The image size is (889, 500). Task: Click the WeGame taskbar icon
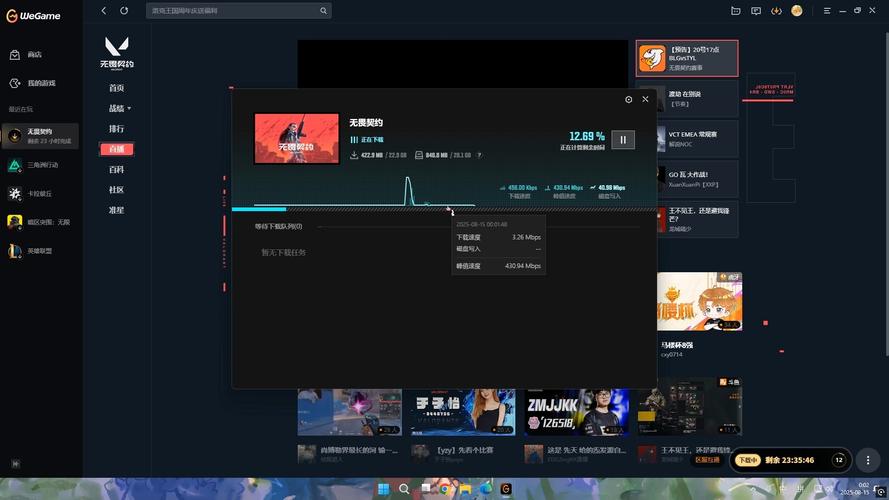pyautogui.click(x=506, y=489)
